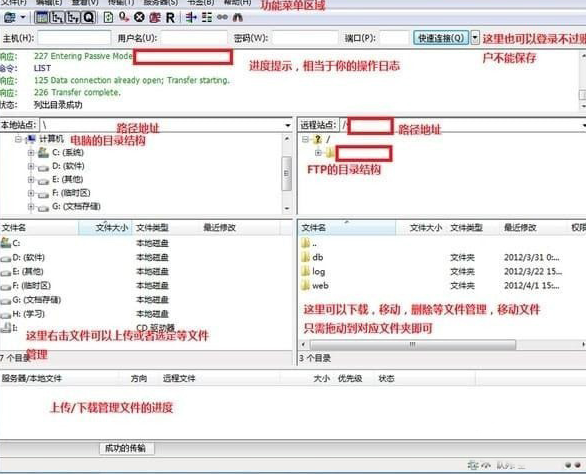Expand the E: (其他) drive node
Viewport: 586px width, 475px height.
[31, 180]
